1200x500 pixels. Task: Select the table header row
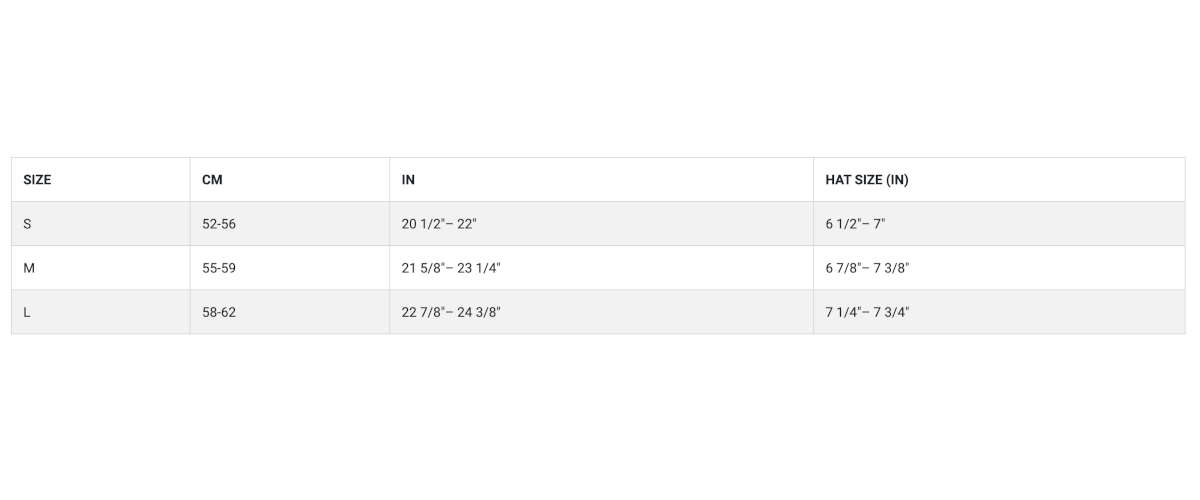pyautogui.click(x=600, y=180)
